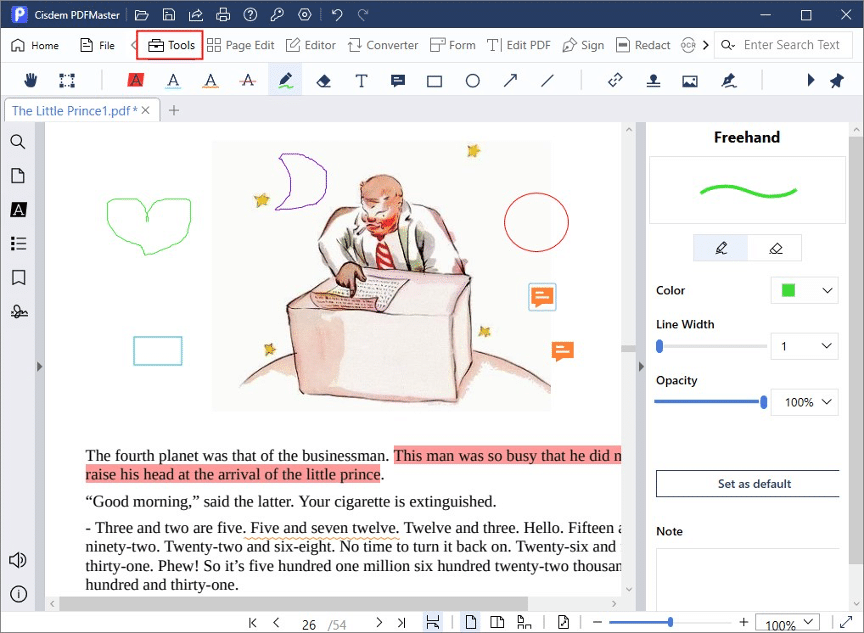Switch to the Converter ribbon item
Viewport: 864px width, 633px height.
click(386, 45)
